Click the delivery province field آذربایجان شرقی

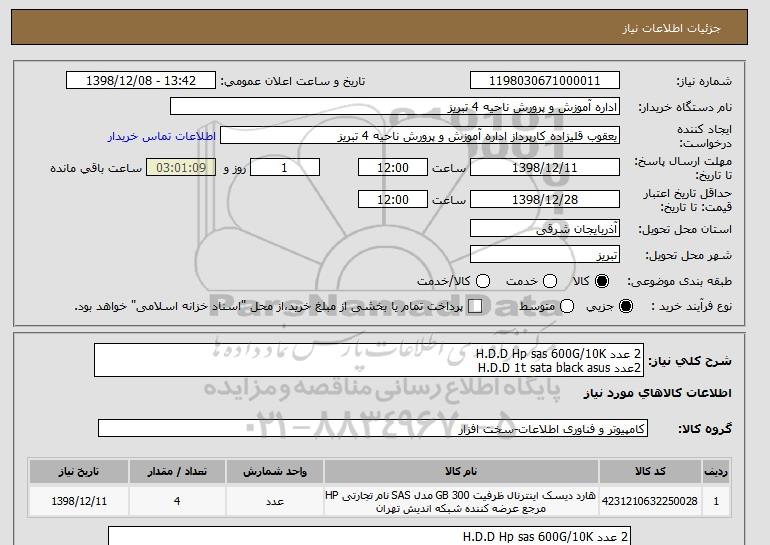pyautogui.click(x=545, y=229)
